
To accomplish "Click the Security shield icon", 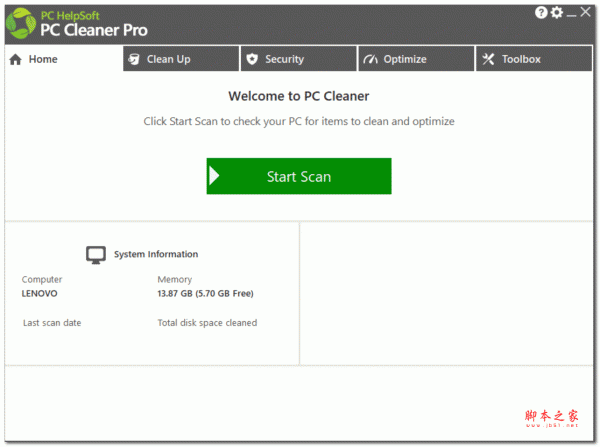I will (252, 59).
